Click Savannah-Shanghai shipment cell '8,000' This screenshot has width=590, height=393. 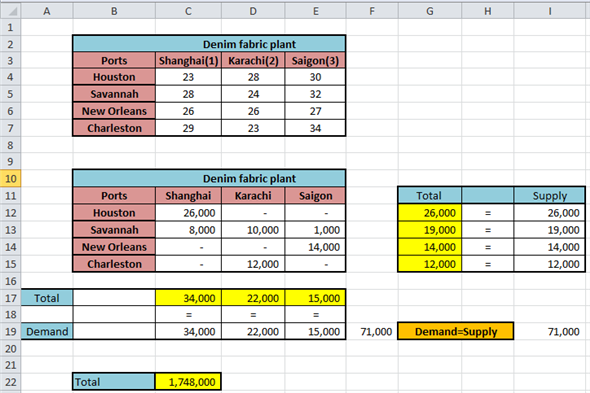pos(188,230)
